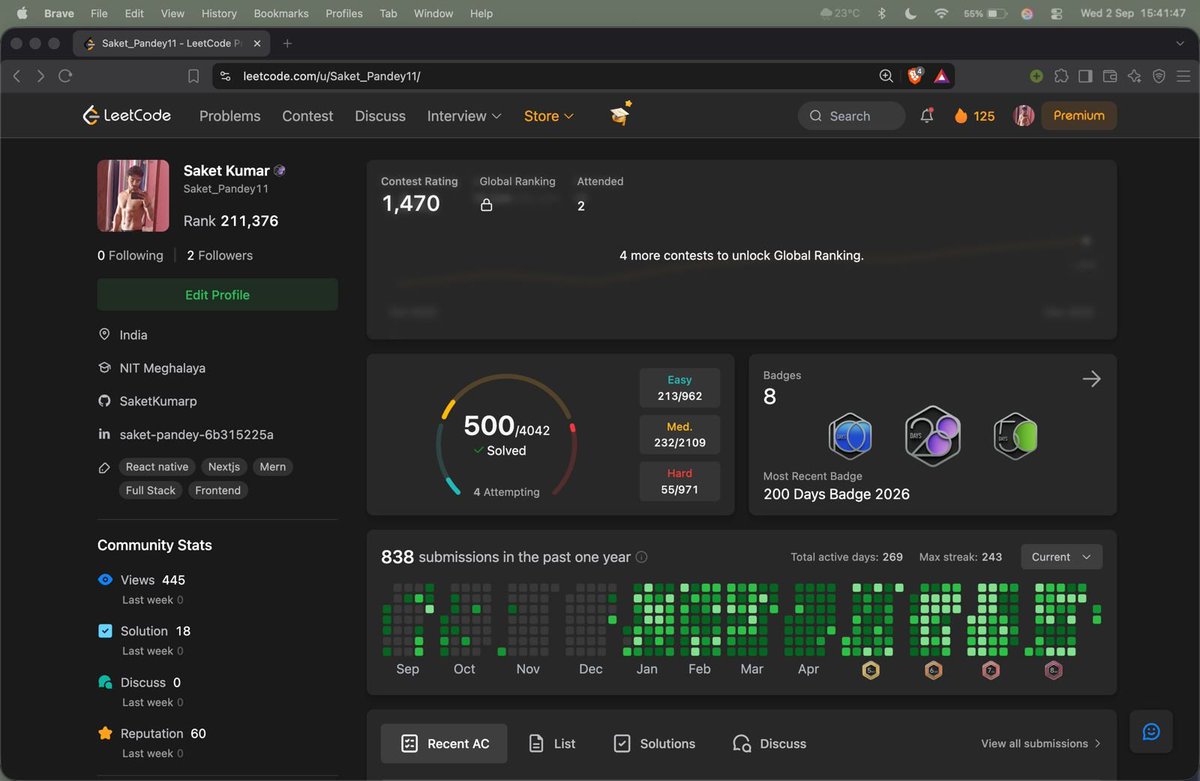Open the browser extensions puzzle icon
The height and width of the screenshot is (781, 1200).
[x=1061, y=76]
